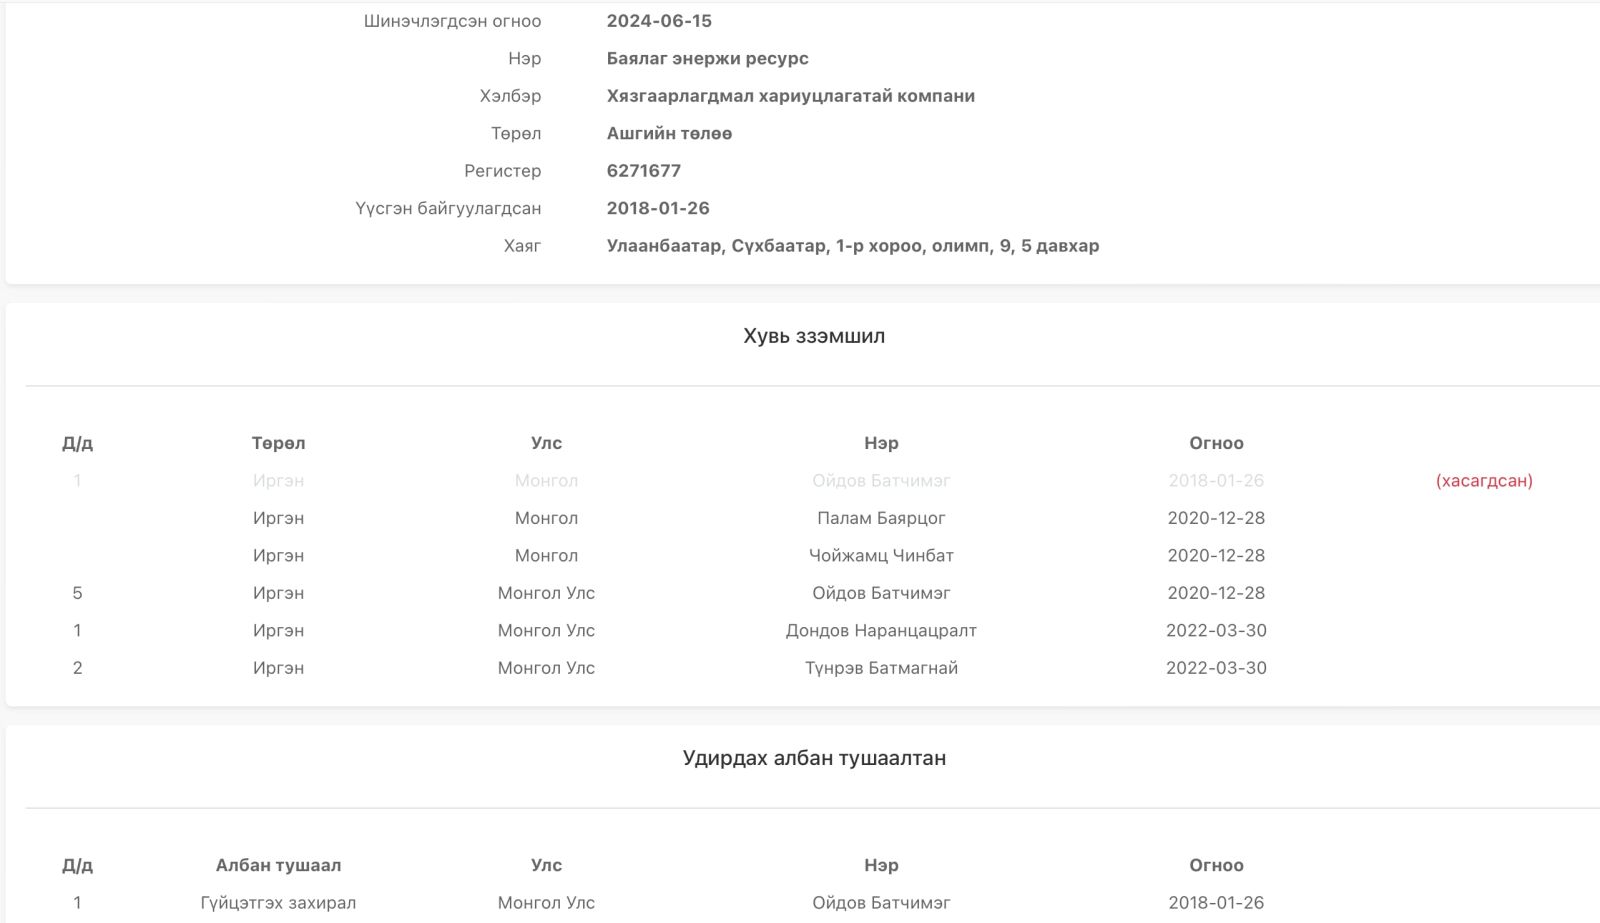The height and width of the screenshot is (923, 1600).
Task: Select shareholder Дондов Наранцацралт
Action: pos(880,631)
